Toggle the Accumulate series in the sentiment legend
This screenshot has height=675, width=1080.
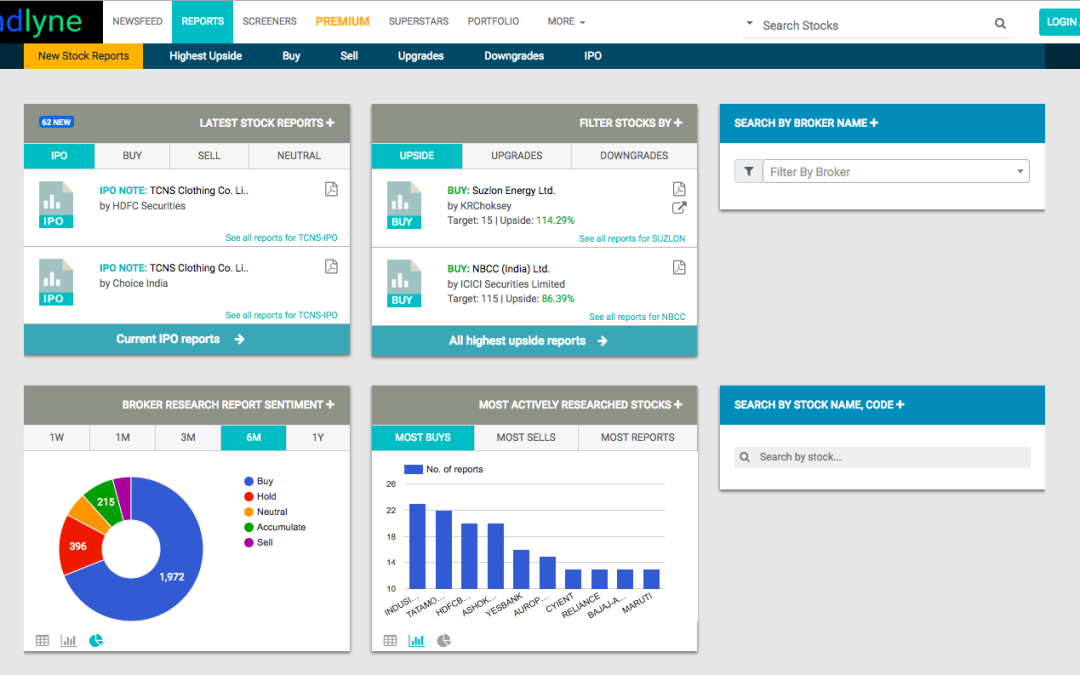click(275, 527)
